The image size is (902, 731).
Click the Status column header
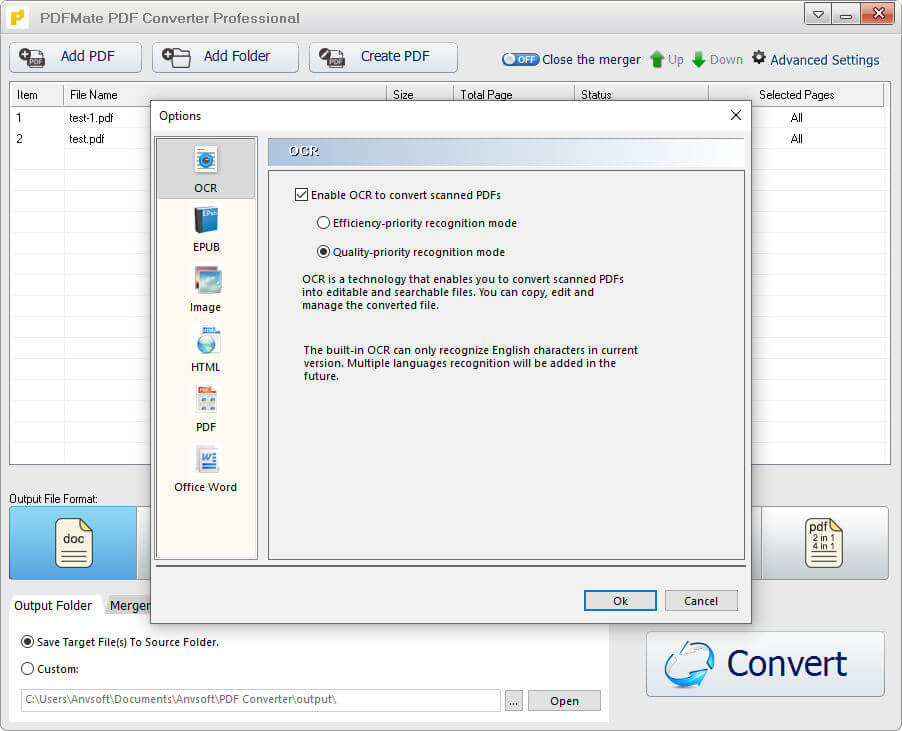pos(641,94)
